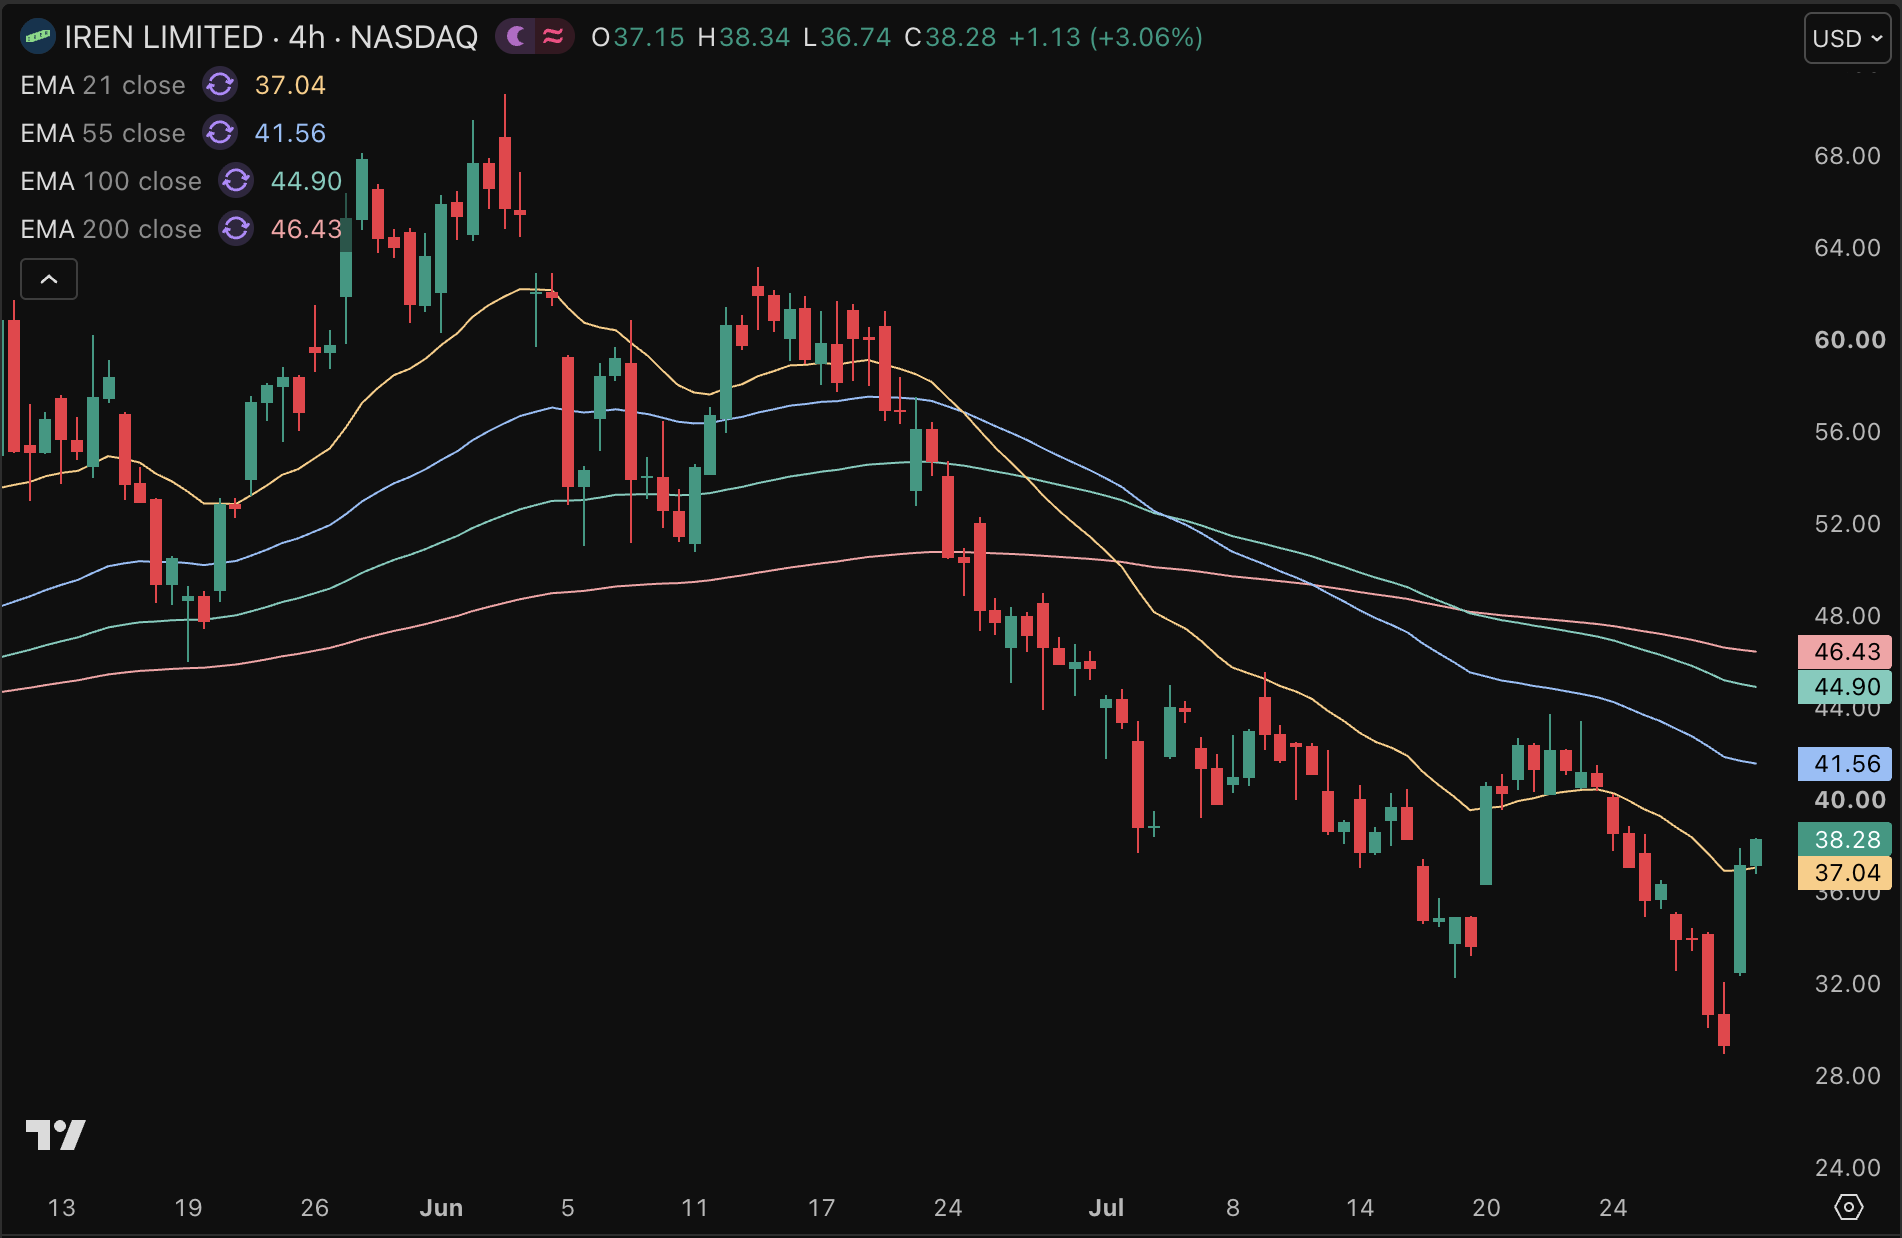Click the moon post-market session icon

tap(516, 37)
